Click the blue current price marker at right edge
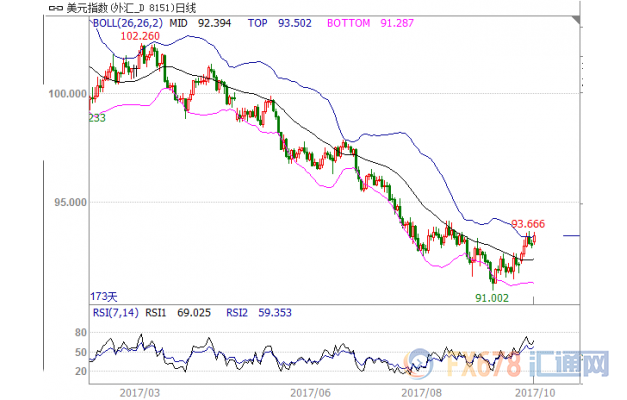Image resolution: width=627 pixels, height=400 pixels. coord(571,236)
